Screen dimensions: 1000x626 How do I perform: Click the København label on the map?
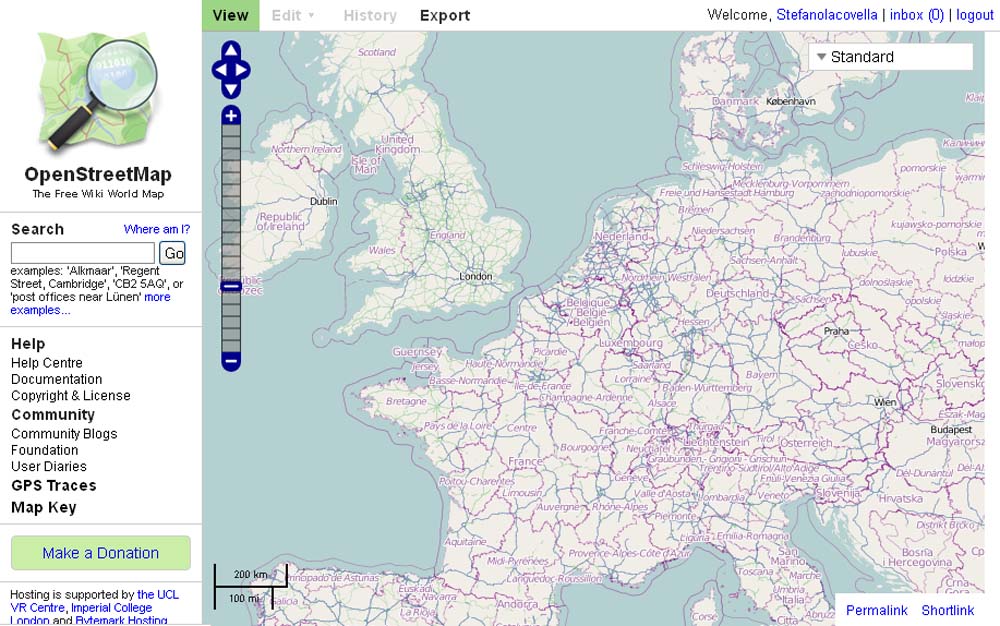point(791,101)
